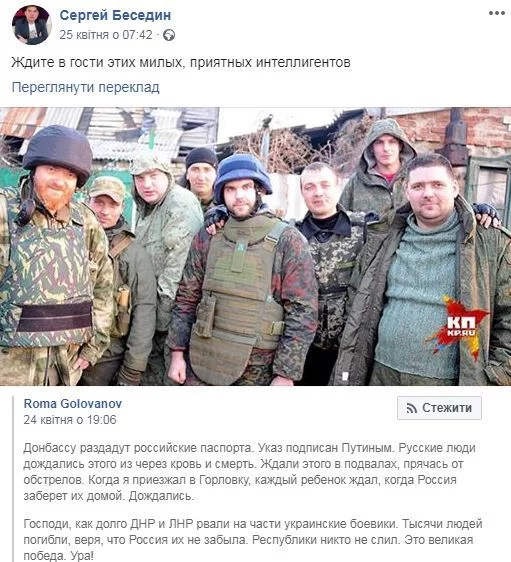The image size is (511, 562).
Task: Click the KP.RU watermark logo on the photo
Action: 460,327
